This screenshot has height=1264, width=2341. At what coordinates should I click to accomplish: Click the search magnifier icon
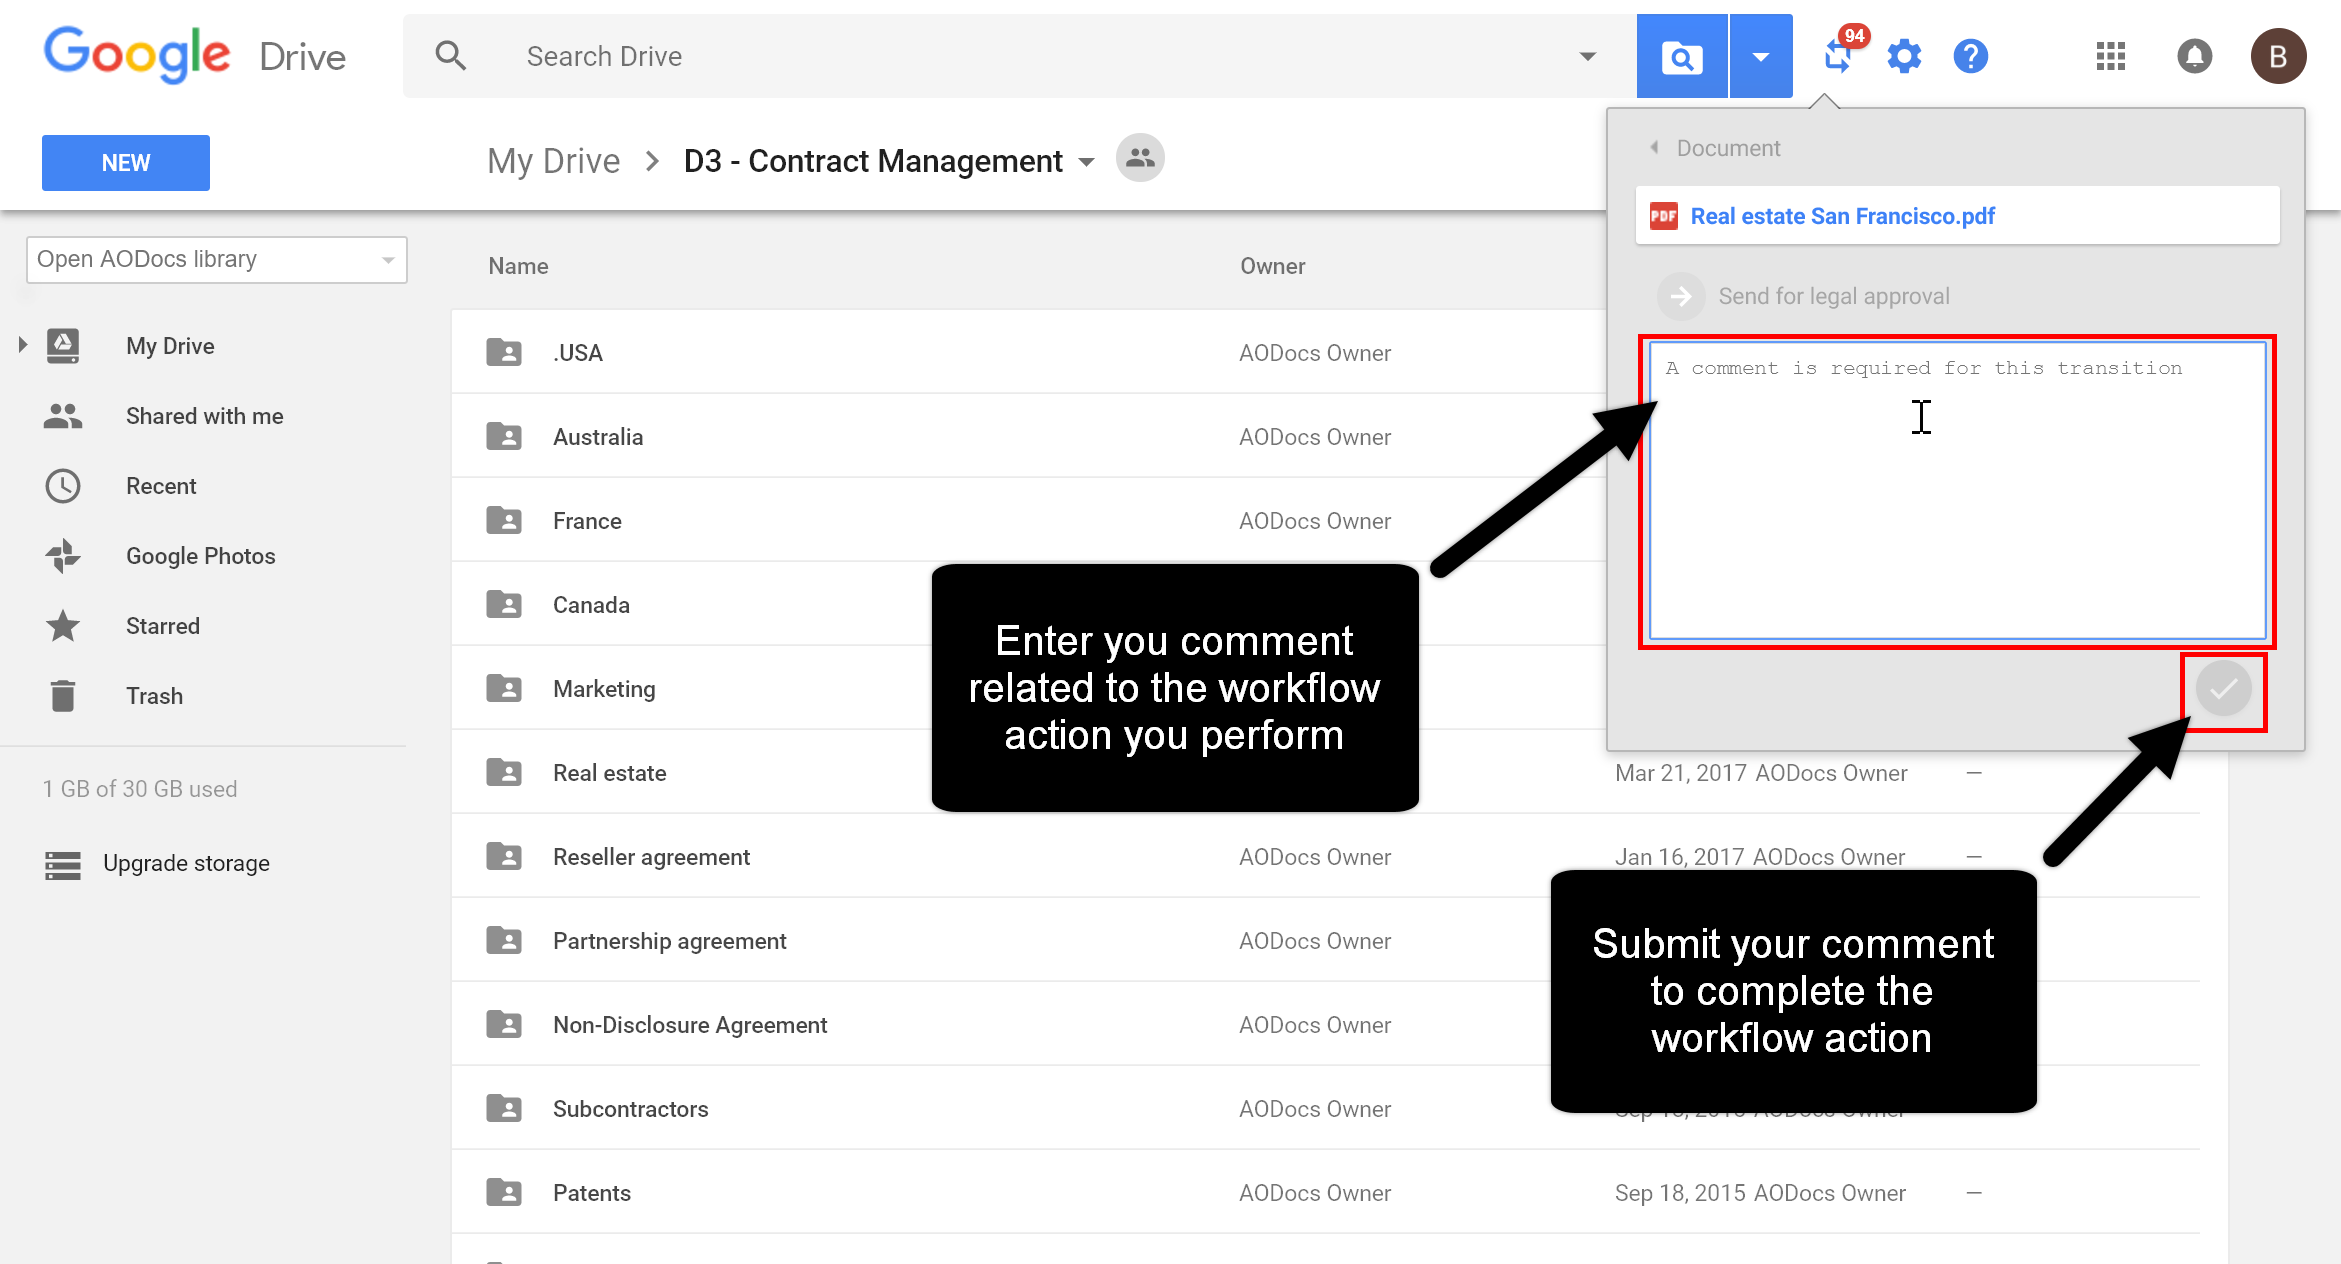coord(451,56)
